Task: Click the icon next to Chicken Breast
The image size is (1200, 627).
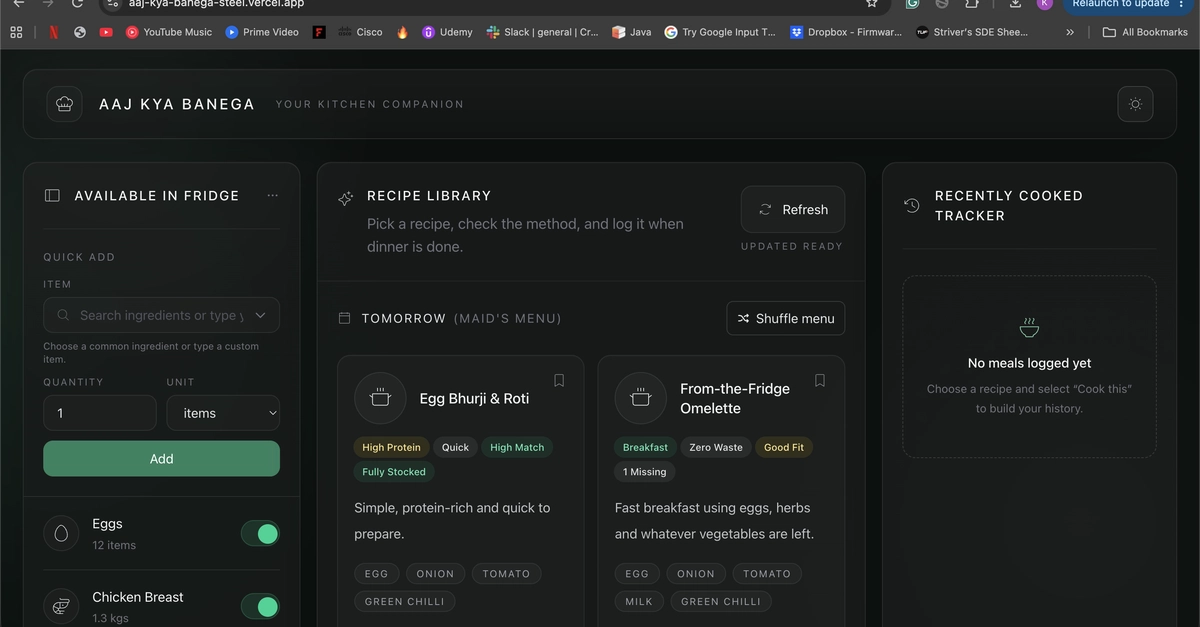Action: click(x=61, y=606)
